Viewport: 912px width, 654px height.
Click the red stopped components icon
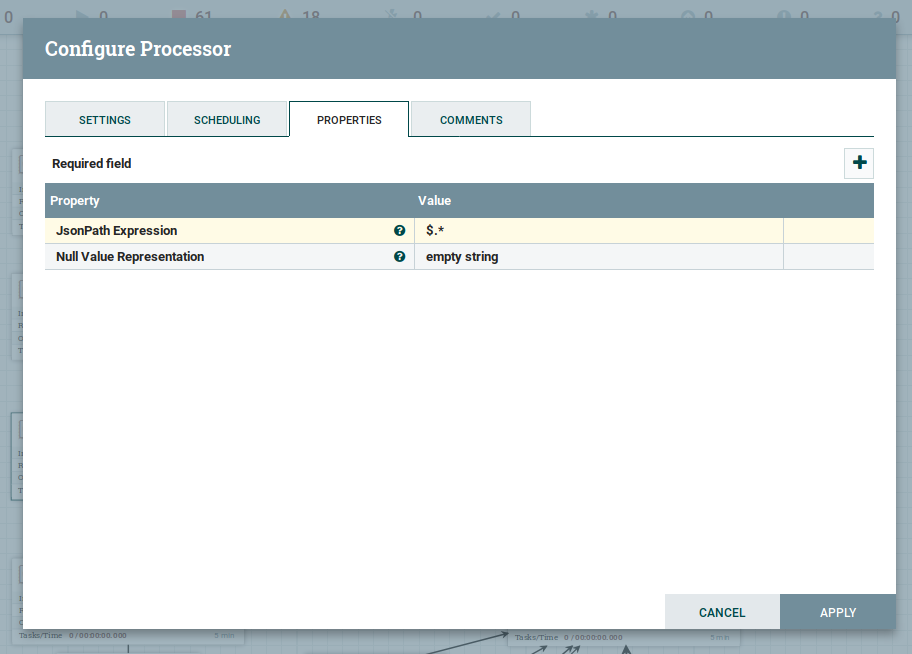[179, 16]
